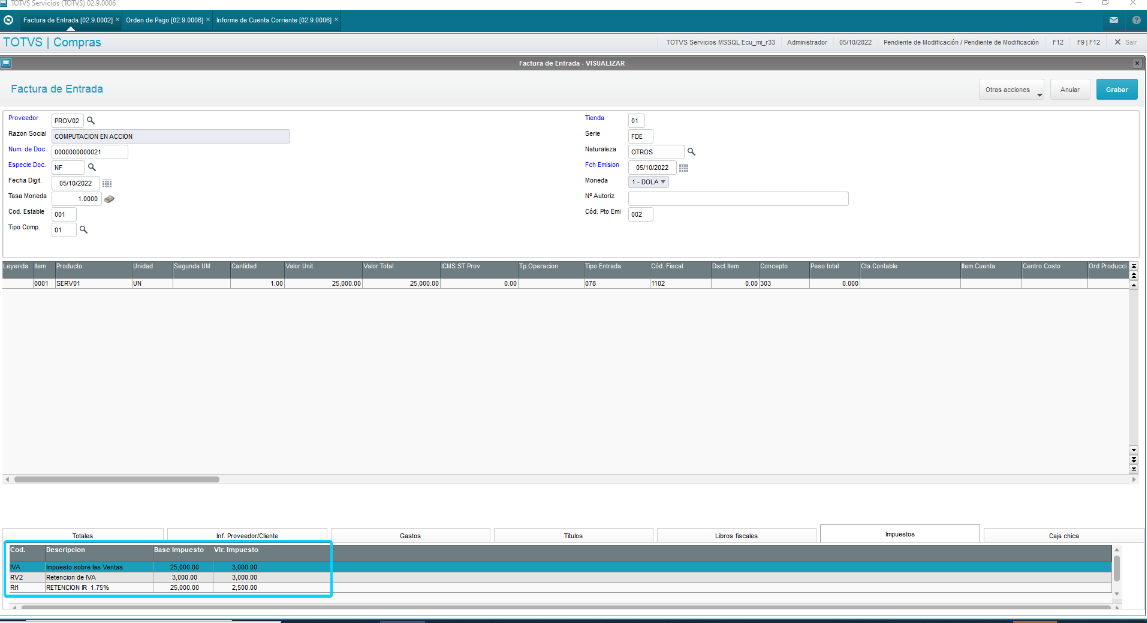Click the Cod. Estable 001 field

[x=64, y=214]
